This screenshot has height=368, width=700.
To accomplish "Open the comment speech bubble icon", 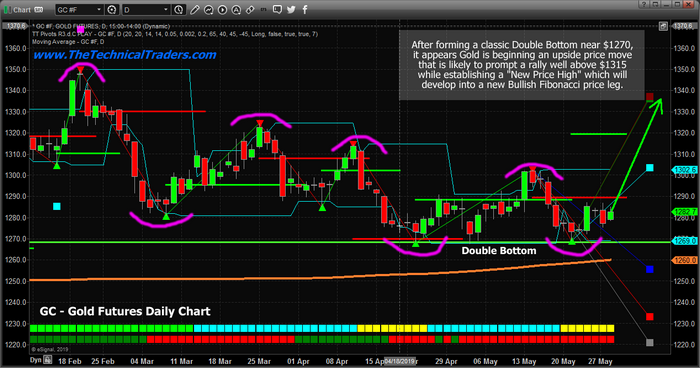I will pyautogui.click(x=277, y=9).
